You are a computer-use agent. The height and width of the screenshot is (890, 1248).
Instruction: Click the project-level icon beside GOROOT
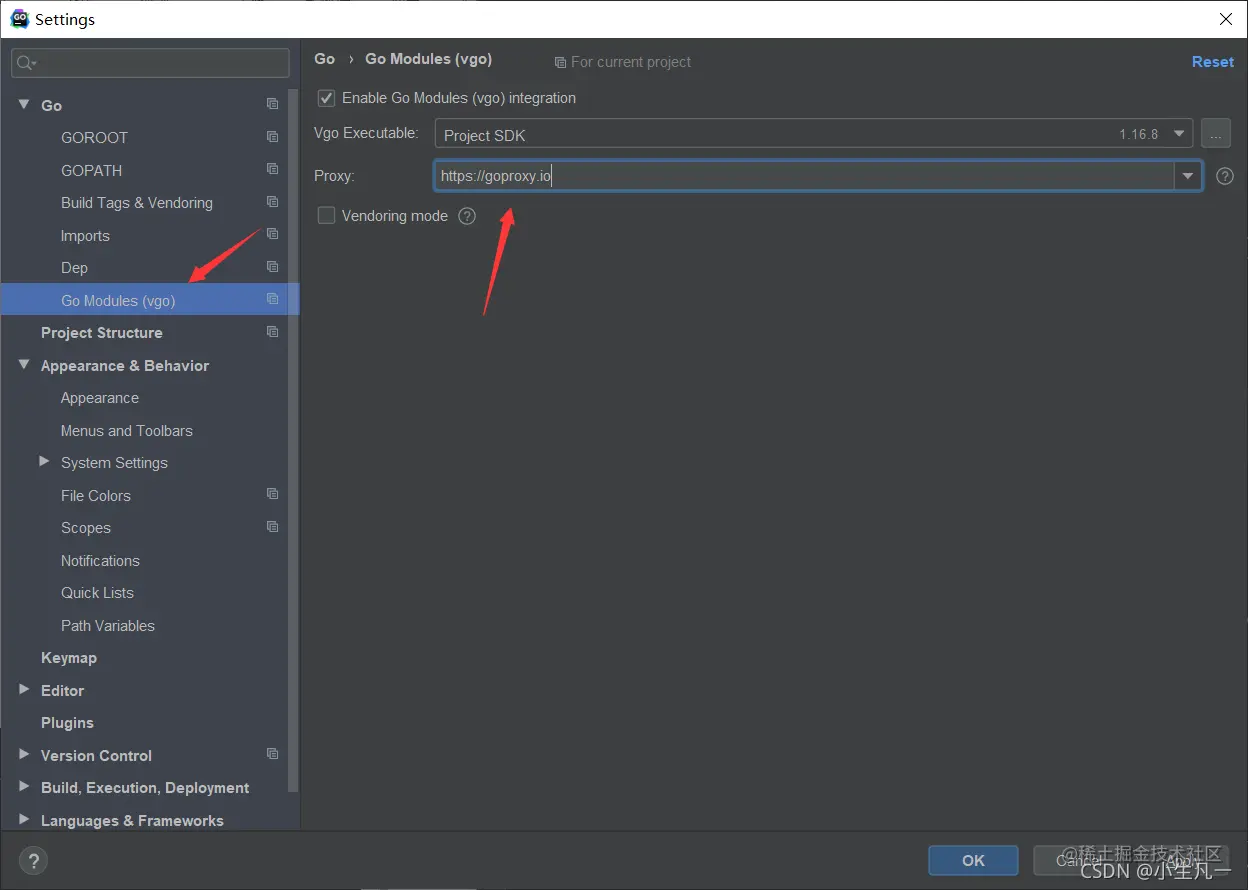[272, 137]
